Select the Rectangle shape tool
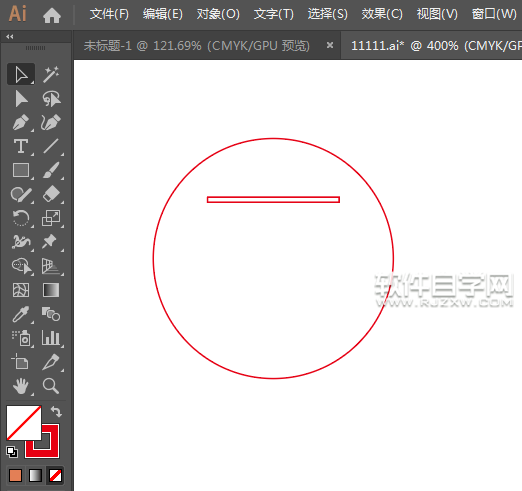The image size is (522, 491). click(21, 170)
